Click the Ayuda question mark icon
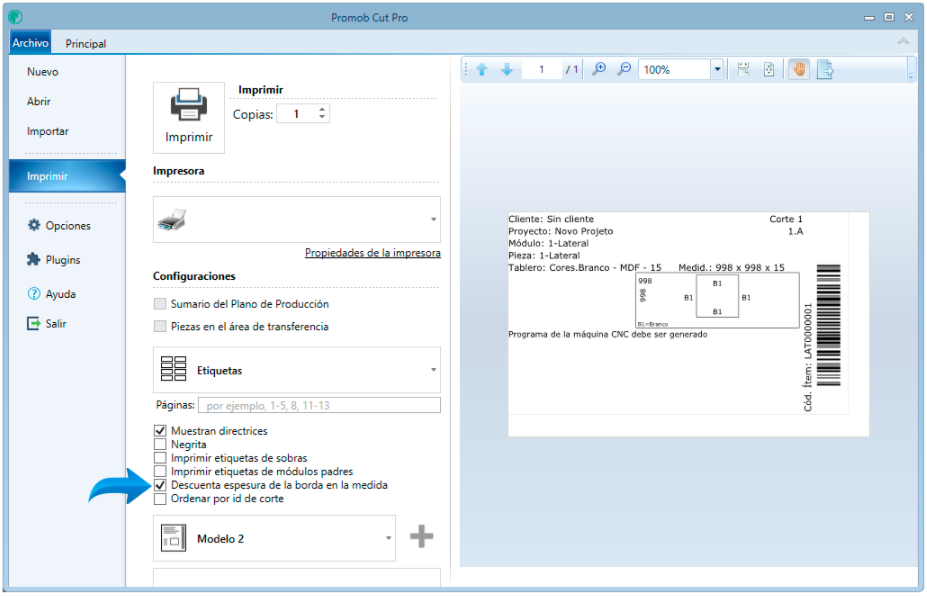 [x=34, y=293]
